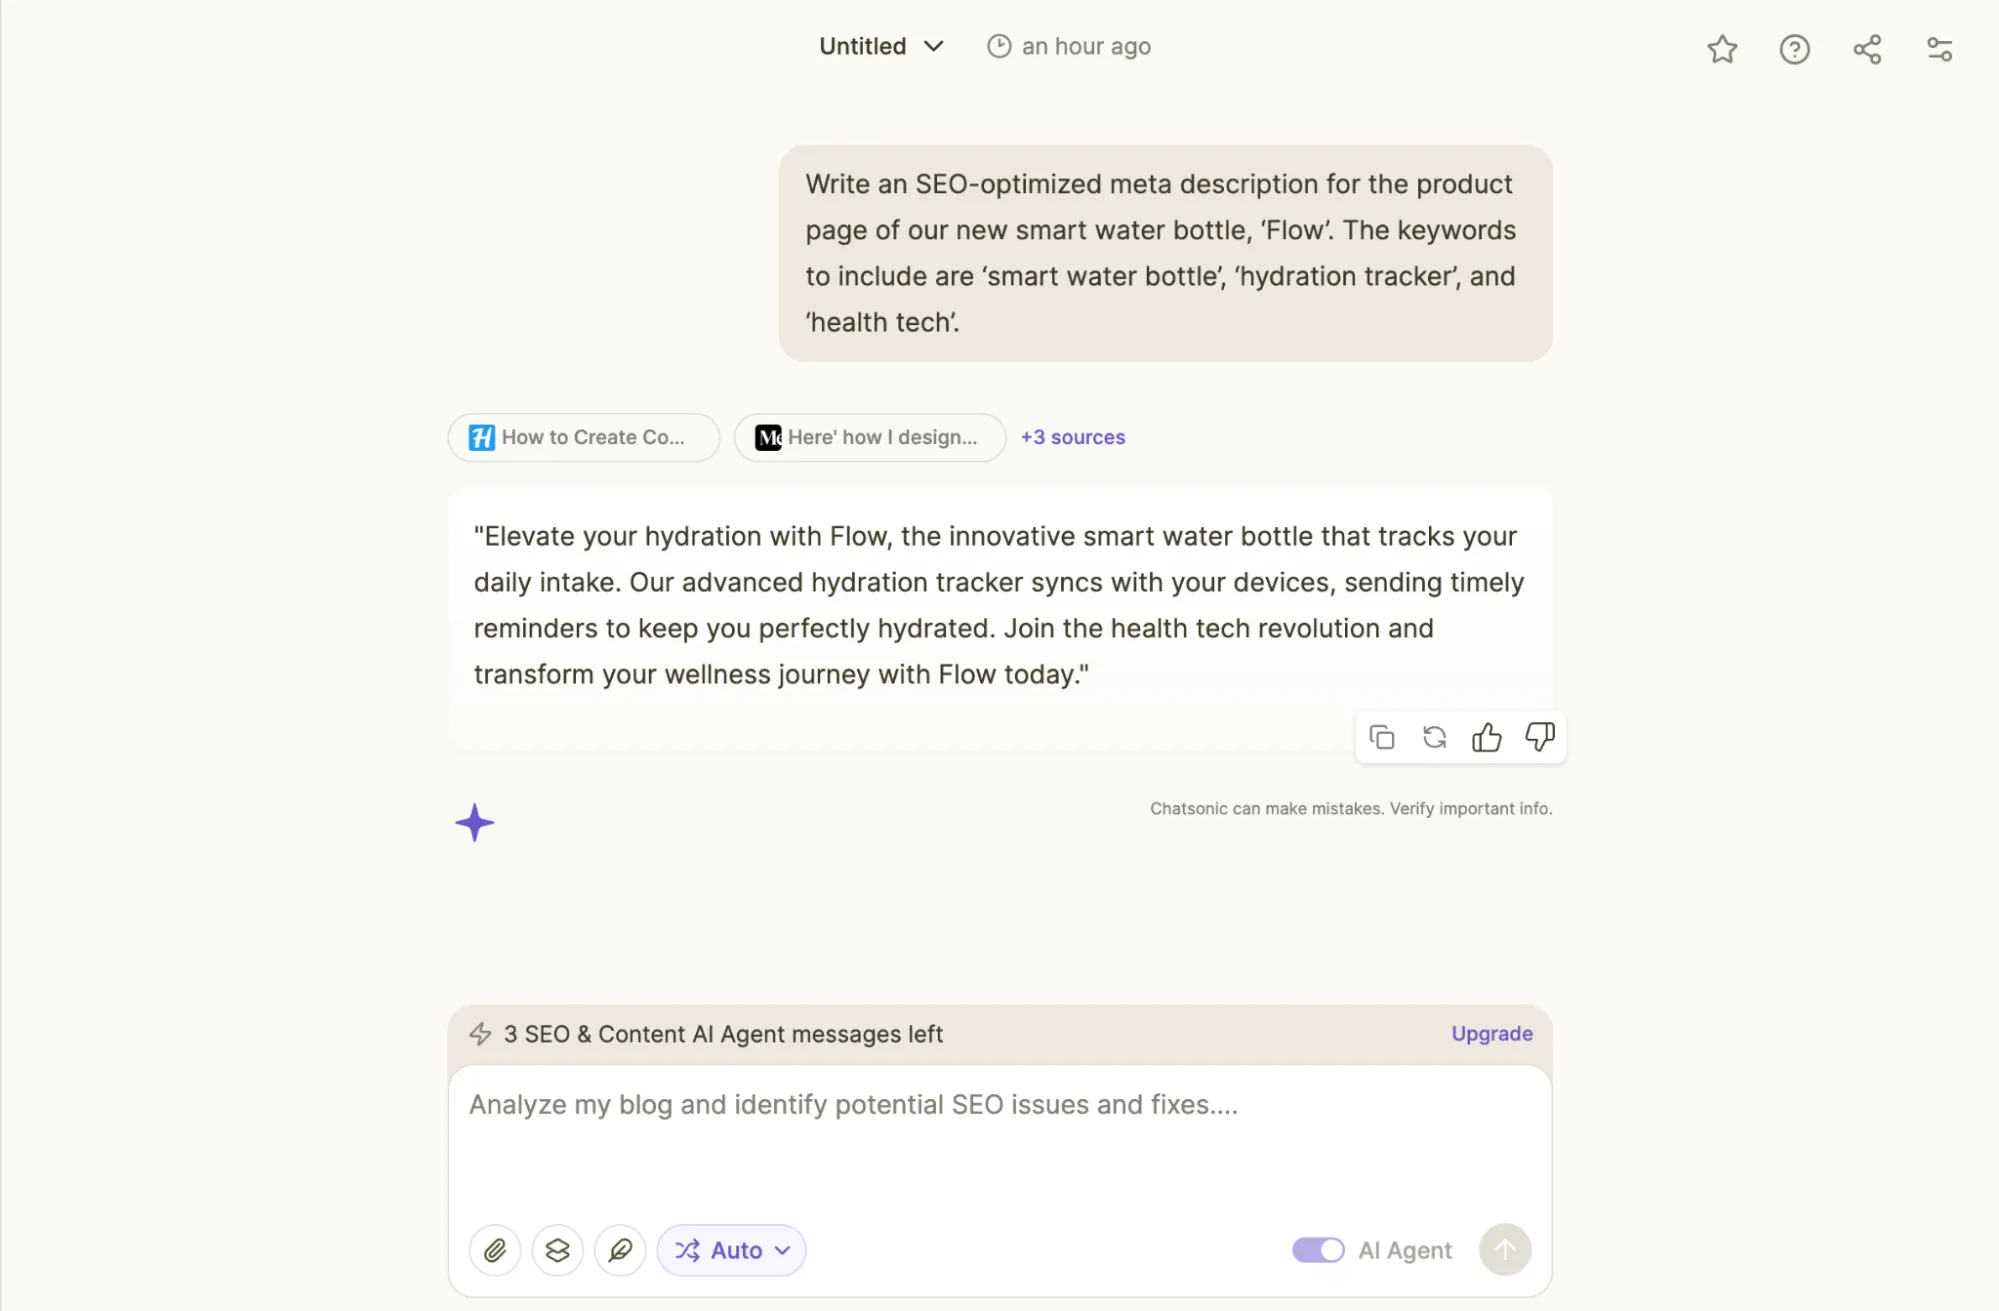Open the 'How to Create Co...' source

click(x=584, y=437)
